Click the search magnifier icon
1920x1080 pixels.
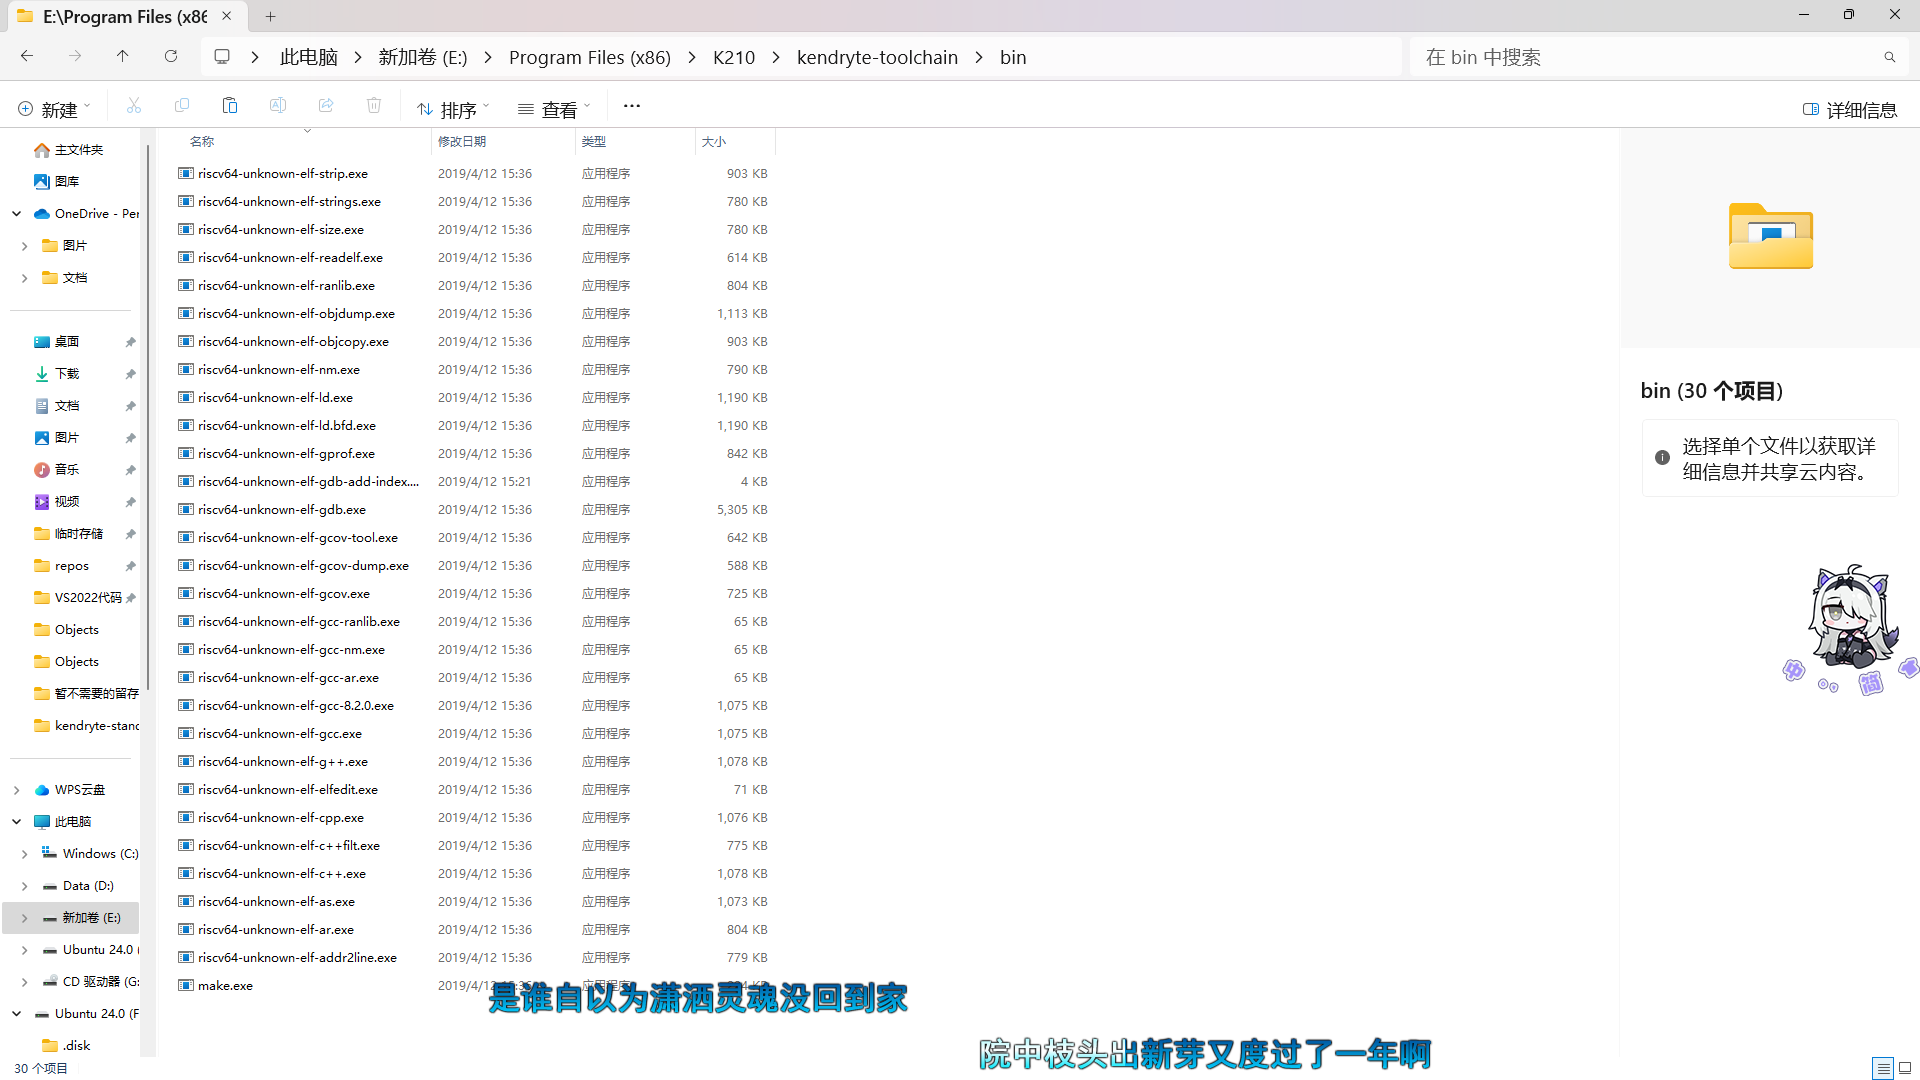coord(1889,57)
